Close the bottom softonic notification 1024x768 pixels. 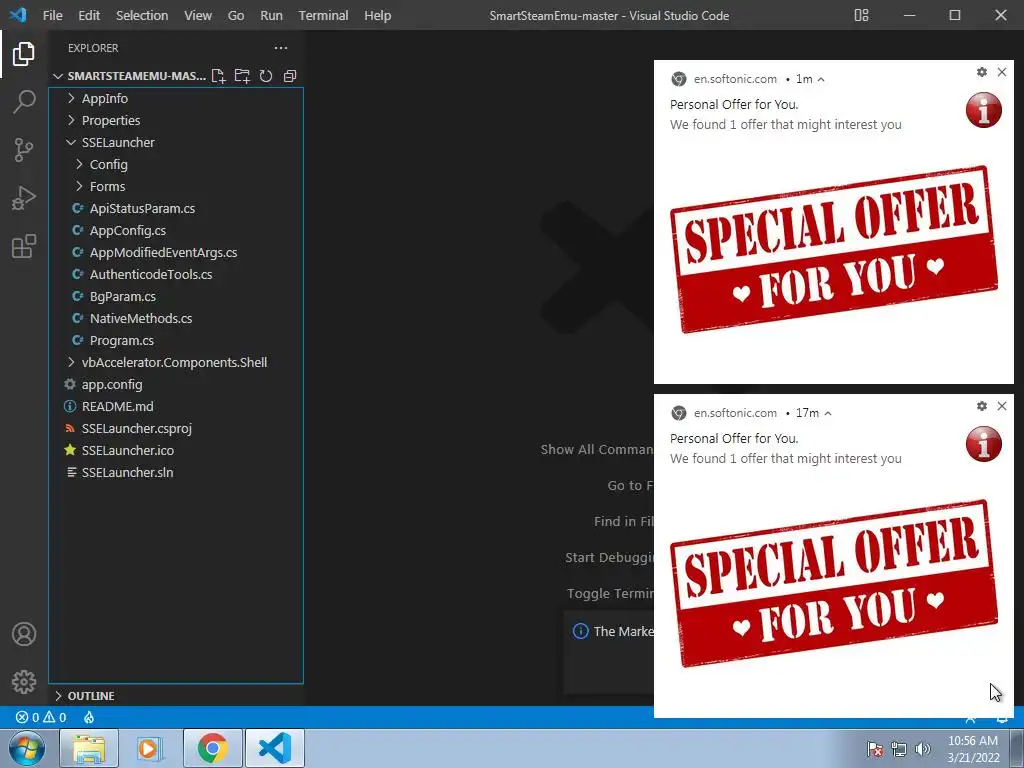1002,406
